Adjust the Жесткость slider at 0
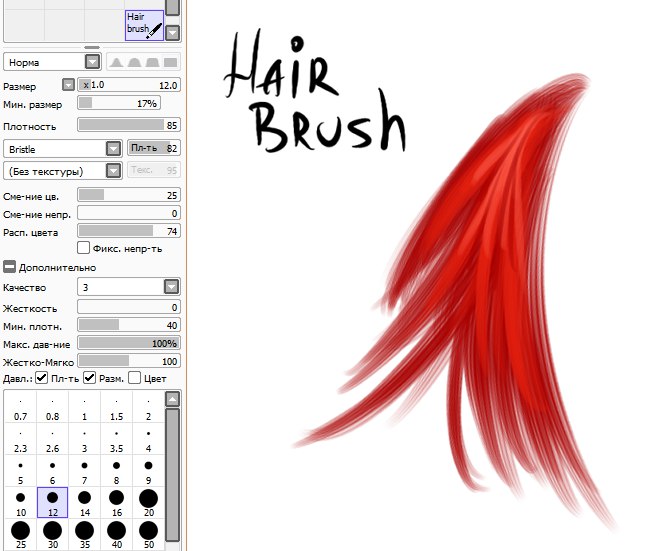This screenshot has height=551, width=650. (x=129, y=307)
